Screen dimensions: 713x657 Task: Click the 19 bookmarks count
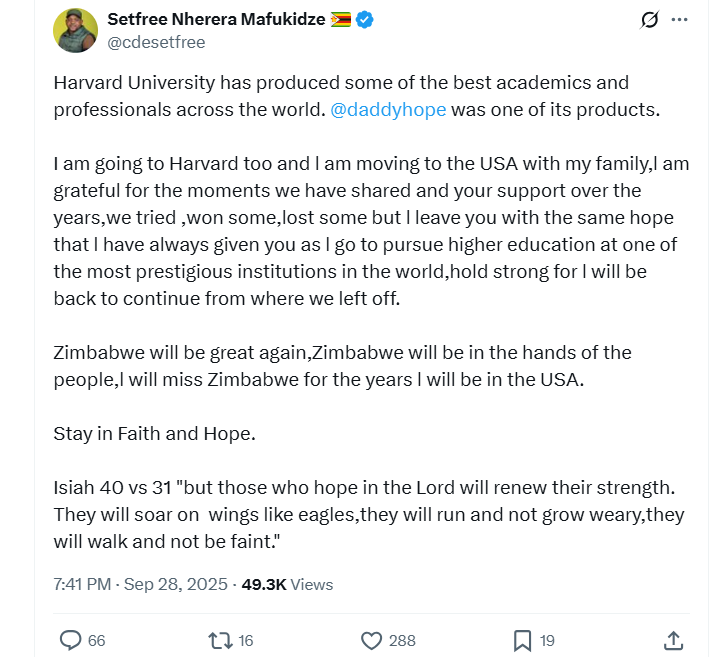[546, 640]
